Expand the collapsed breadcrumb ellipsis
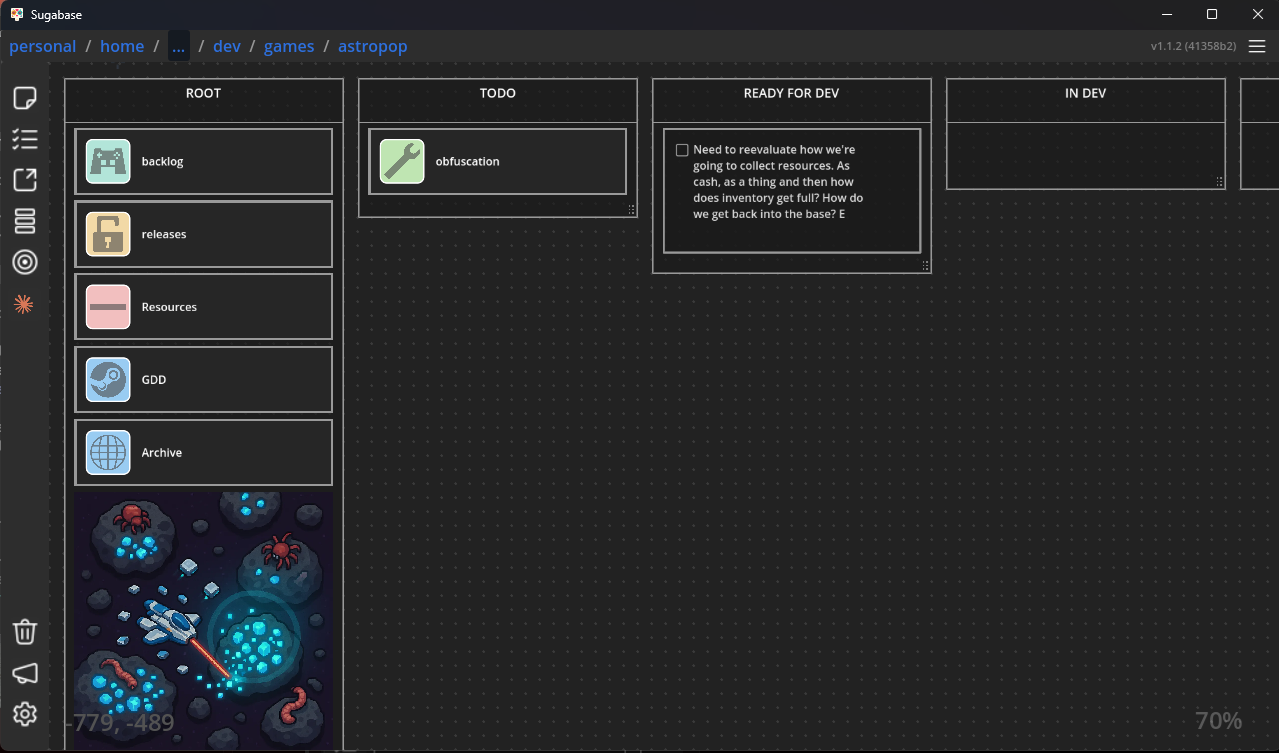 [x=178, y=46]
